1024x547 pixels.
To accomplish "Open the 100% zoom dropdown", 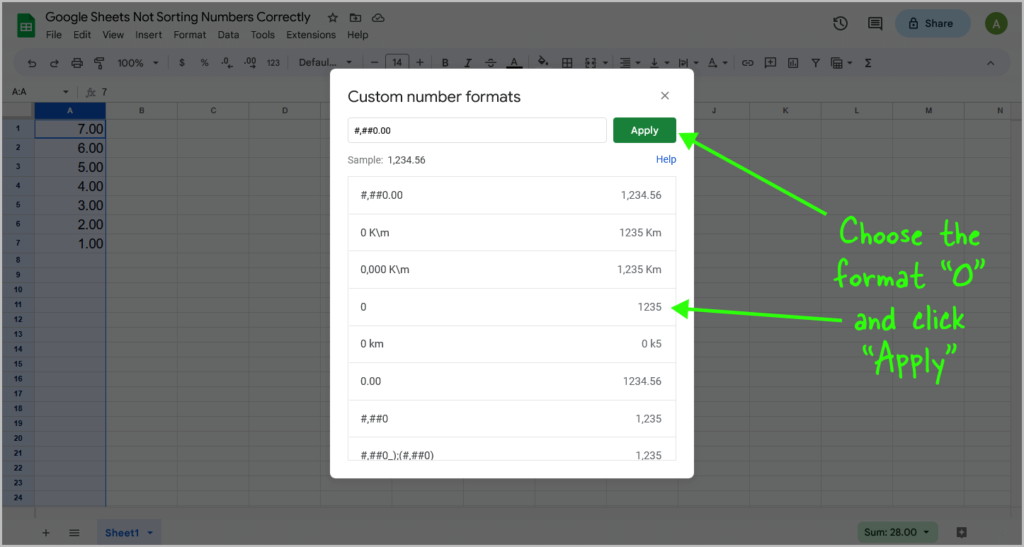I will [137, 63].
